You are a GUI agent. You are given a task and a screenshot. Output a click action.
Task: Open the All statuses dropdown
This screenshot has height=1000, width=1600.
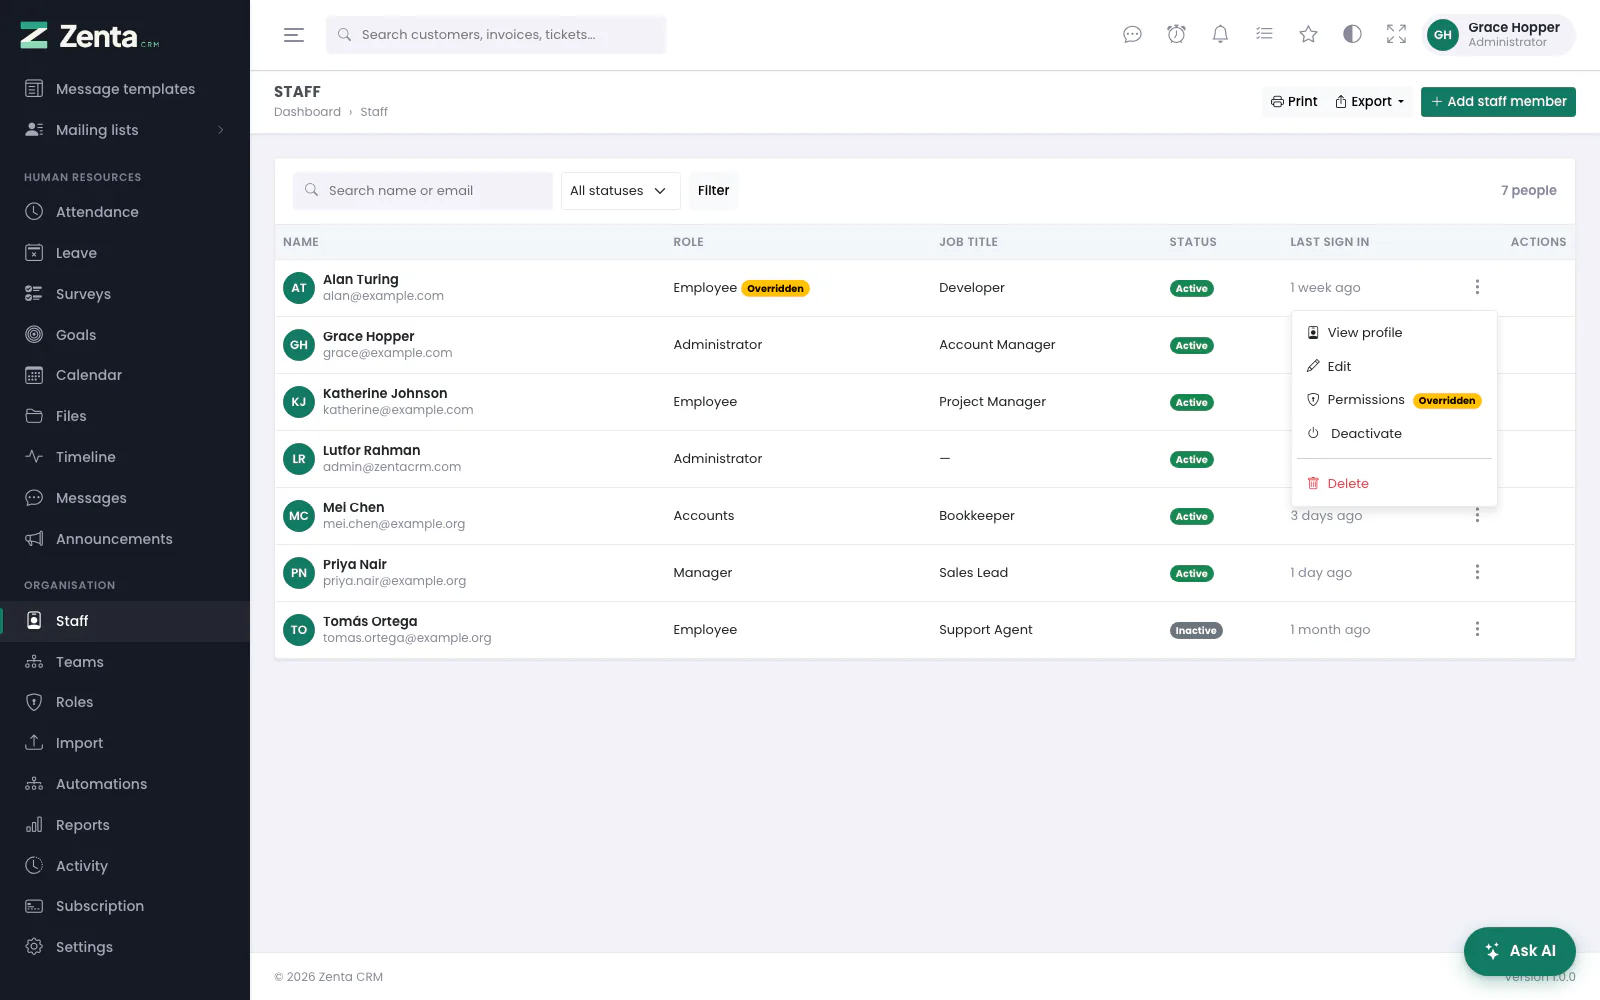coord(620,191)
